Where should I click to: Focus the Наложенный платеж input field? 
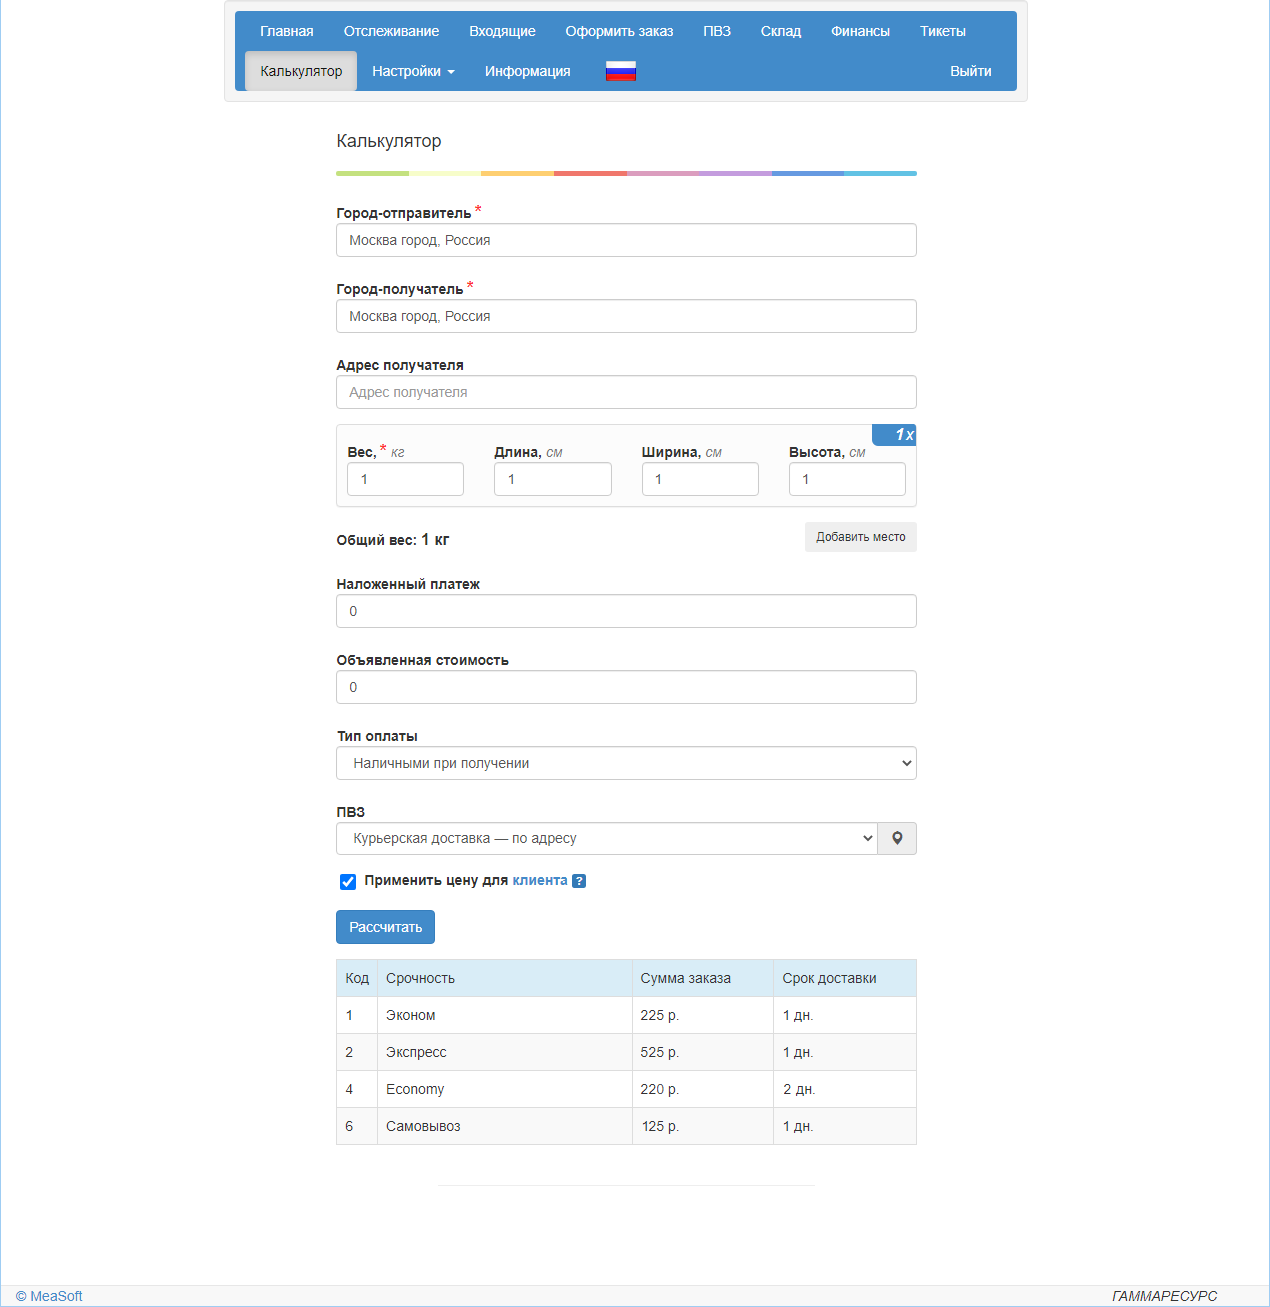626,611
